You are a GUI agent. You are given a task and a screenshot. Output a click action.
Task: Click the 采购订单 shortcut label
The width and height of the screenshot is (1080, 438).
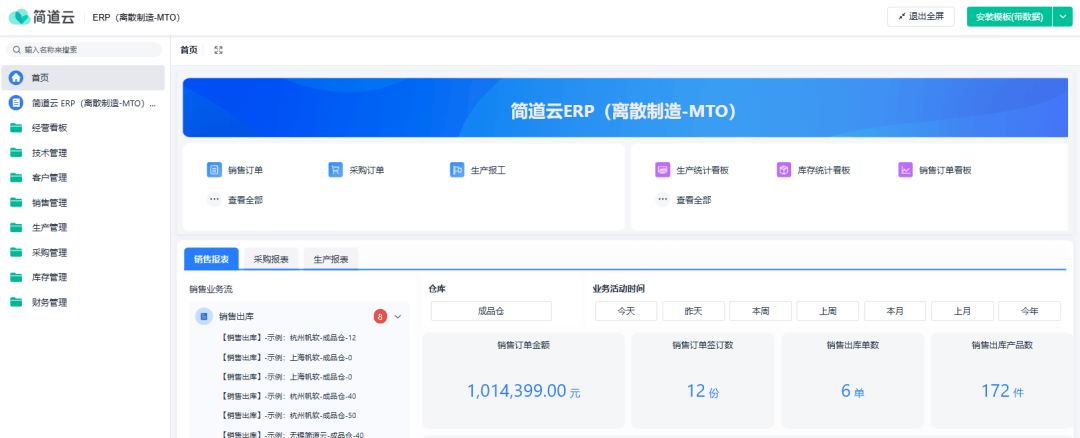click(366, 170)
